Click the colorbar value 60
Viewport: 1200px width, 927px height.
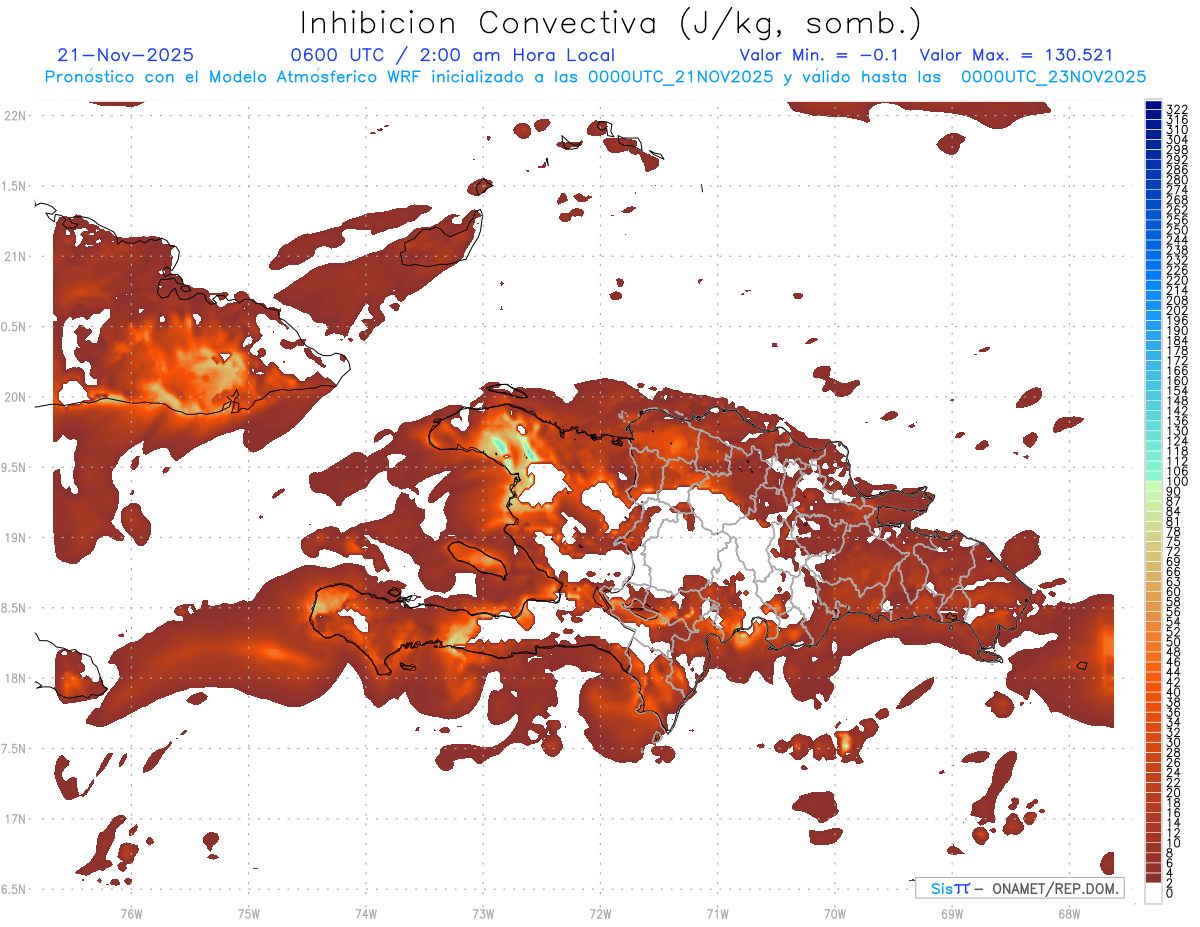[1174, 592]
